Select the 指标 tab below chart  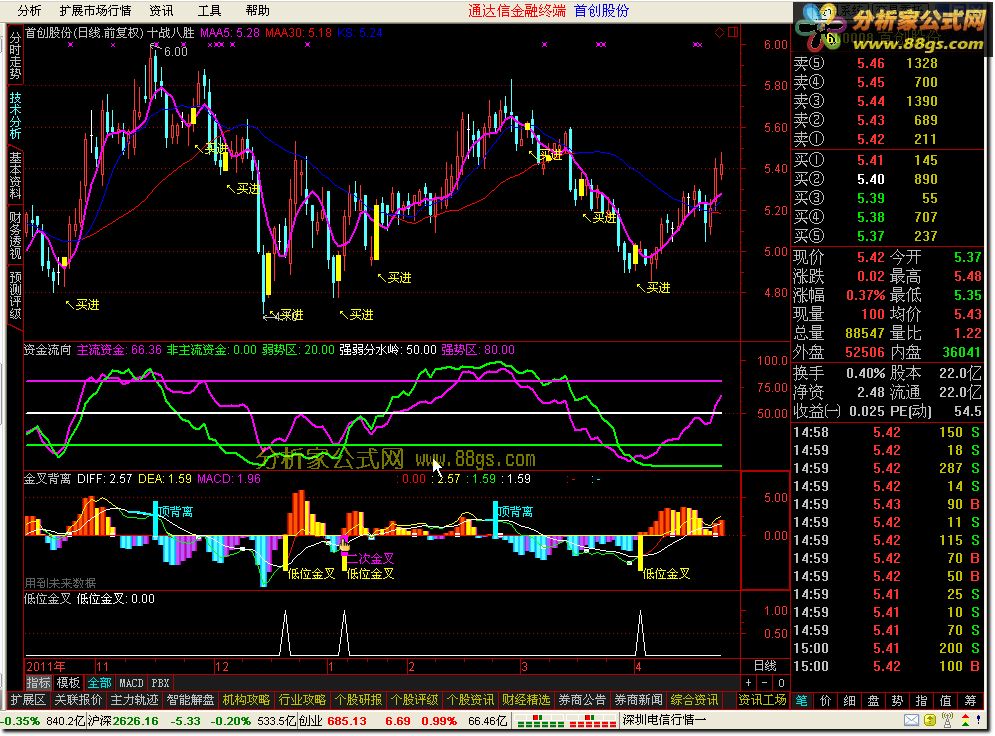tap(38, 683)
